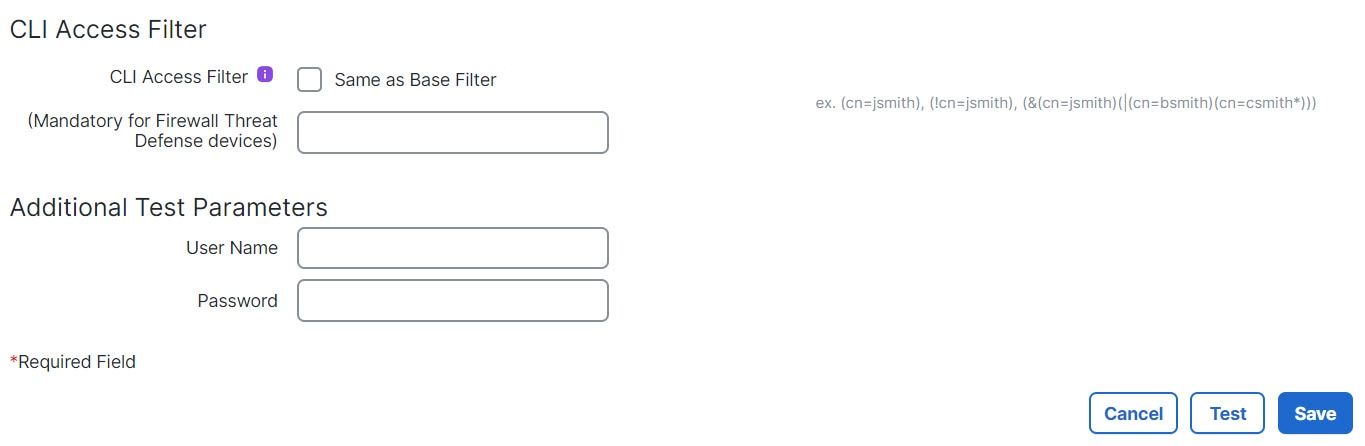This screenshot has width=1365, height=446.
Task: Click the purple info icon beside CLI Access Filter
Action: (x=265, y=75)
